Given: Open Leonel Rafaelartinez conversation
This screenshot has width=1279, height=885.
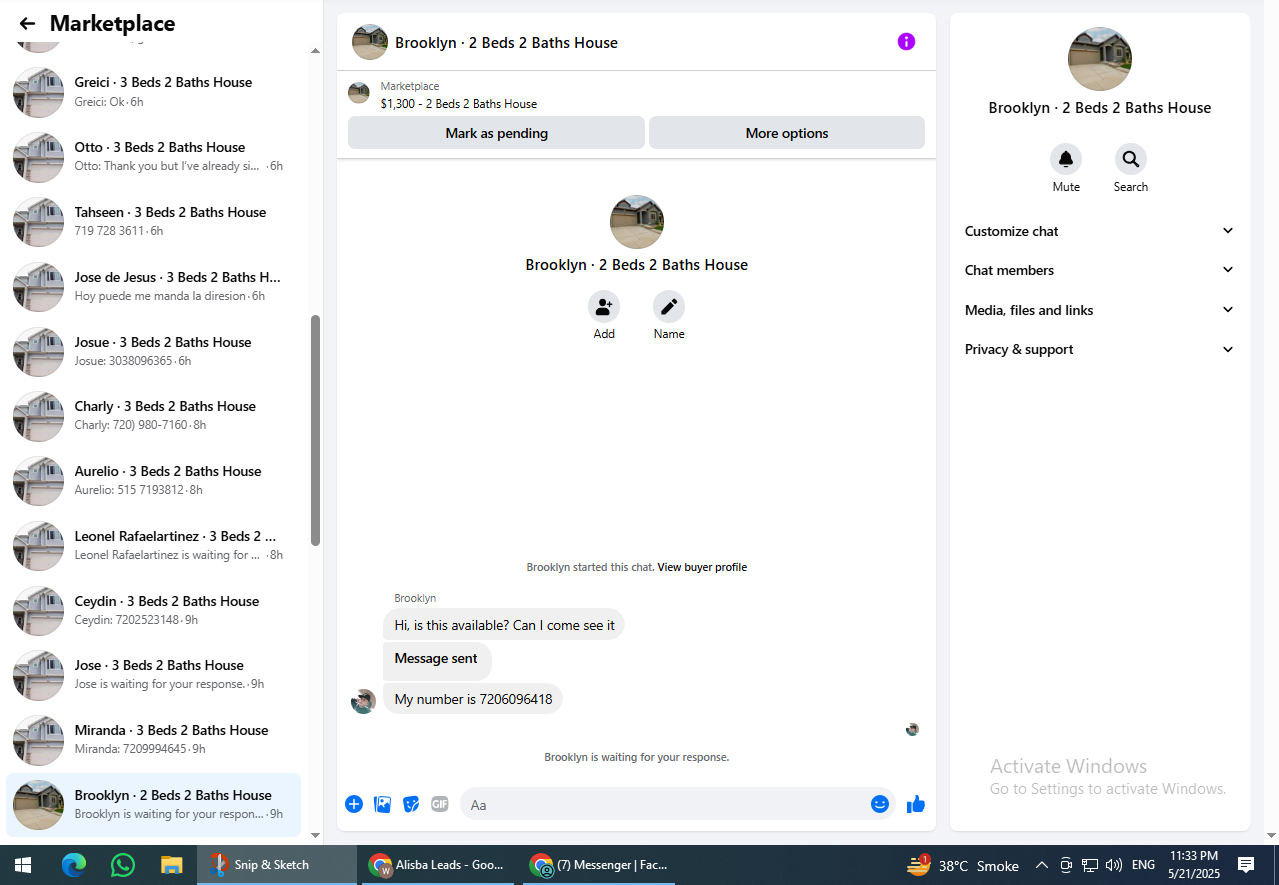Looking at the screenshot, I should point(154,545).
